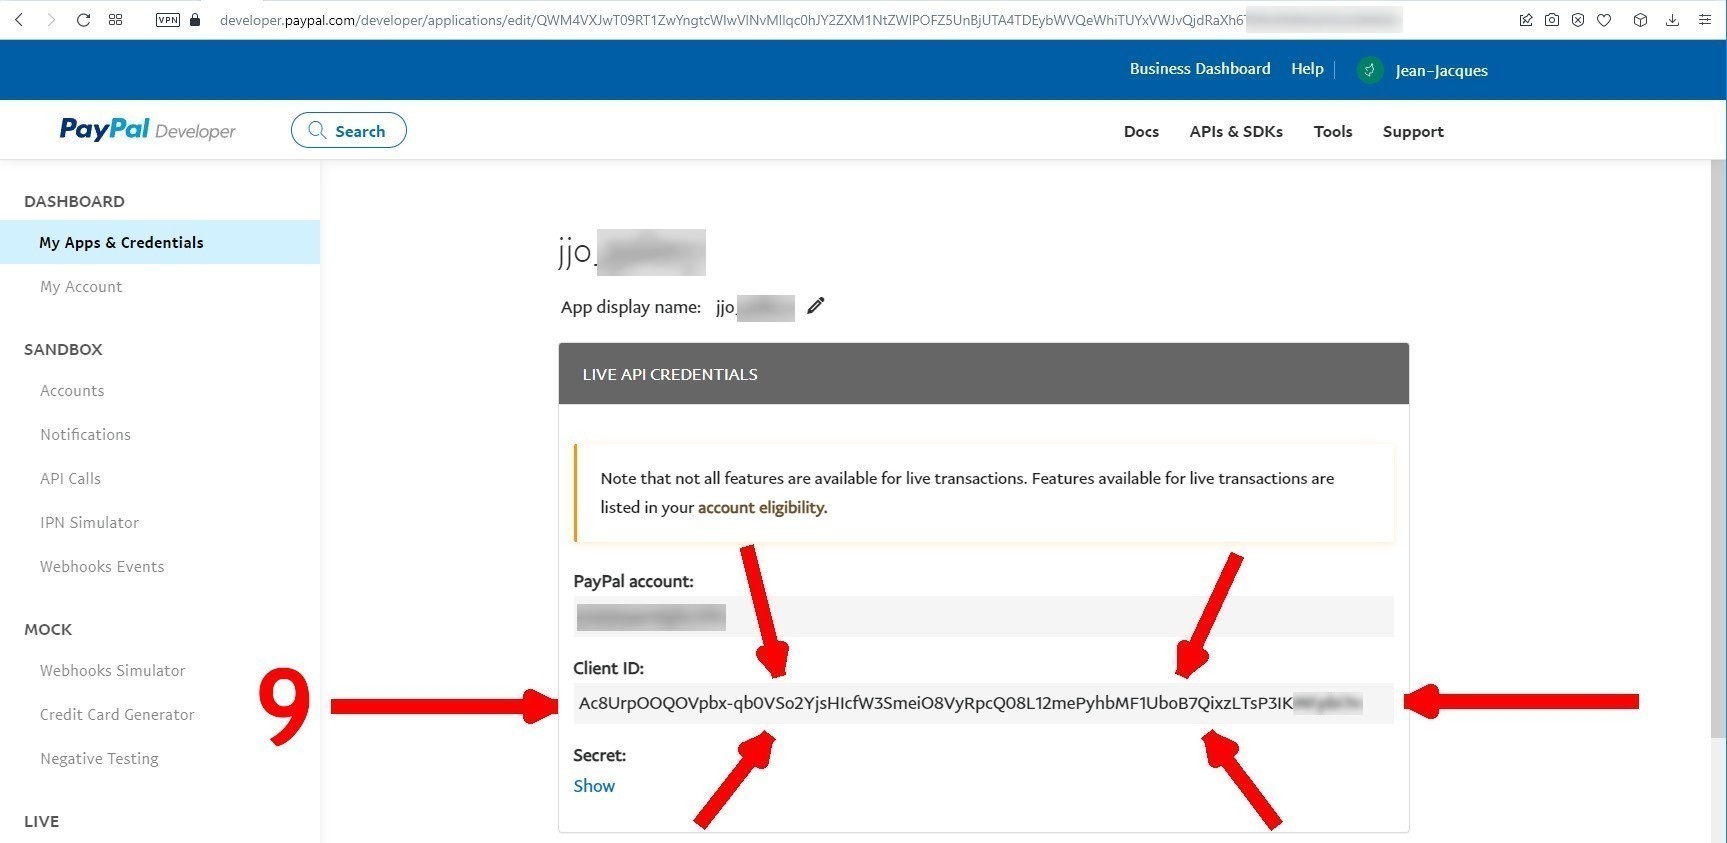This screenshot has height=843, width=1727.
Task: Open the Credit Card Generator
Action: coord(117,714)
